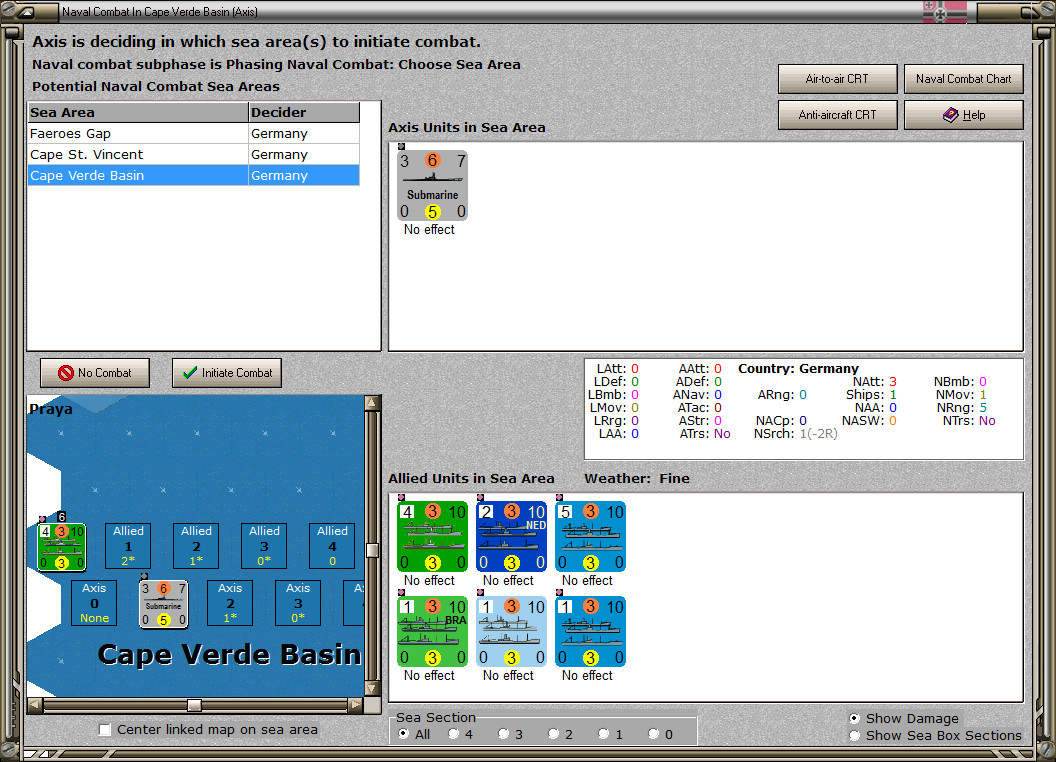Image resolution: width=1056 pixels, height=762 pixels.
Task: Click the green 4-3-10 Allied ship counter
Action: (x=431, y=535)
